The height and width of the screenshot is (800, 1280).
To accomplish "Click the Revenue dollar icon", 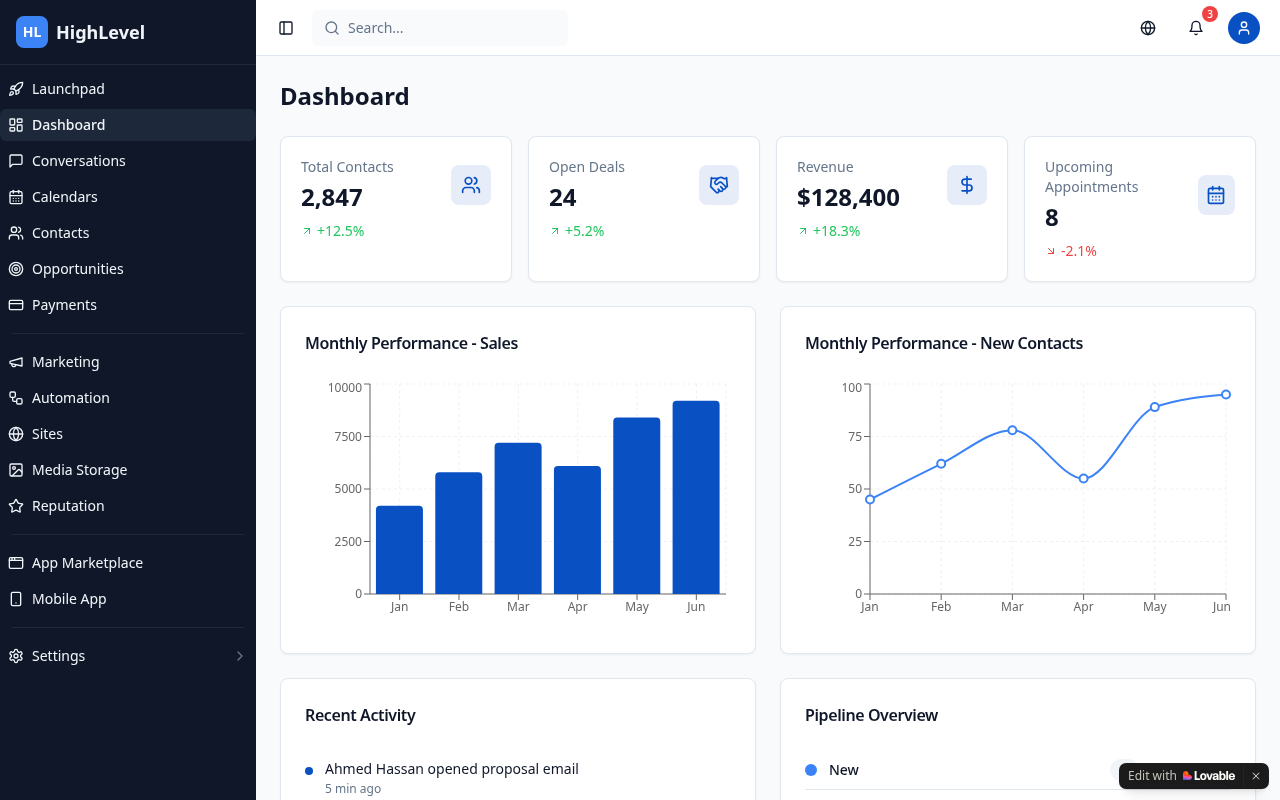I will click(967, 185).
